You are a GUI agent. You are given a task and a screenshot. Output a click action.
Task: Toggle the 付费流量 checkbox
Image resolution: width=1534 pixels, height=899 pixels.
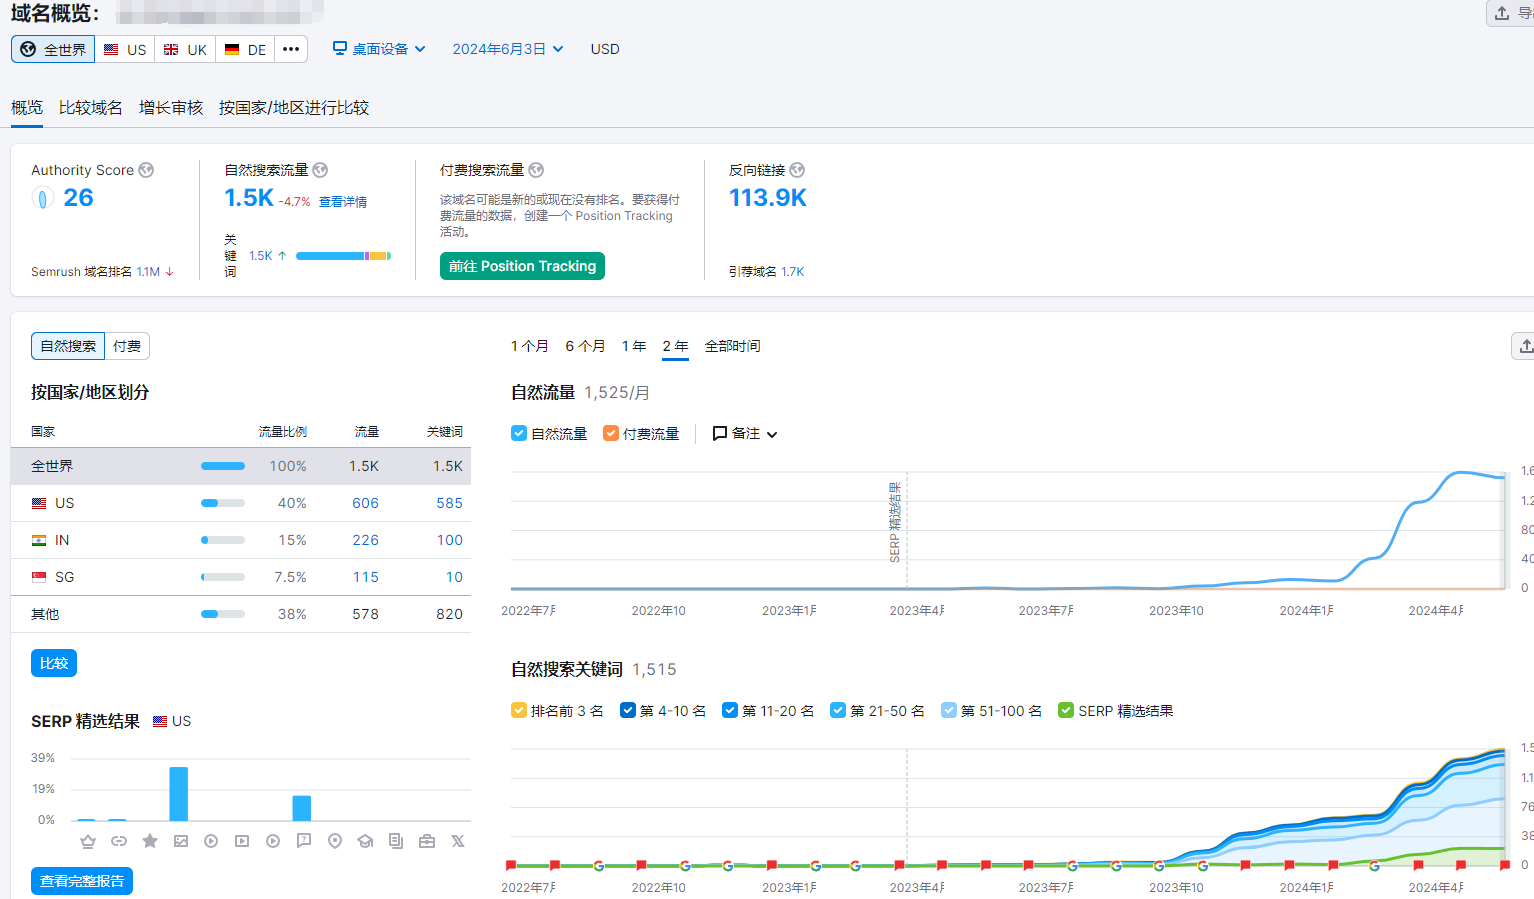coord(611,433)
